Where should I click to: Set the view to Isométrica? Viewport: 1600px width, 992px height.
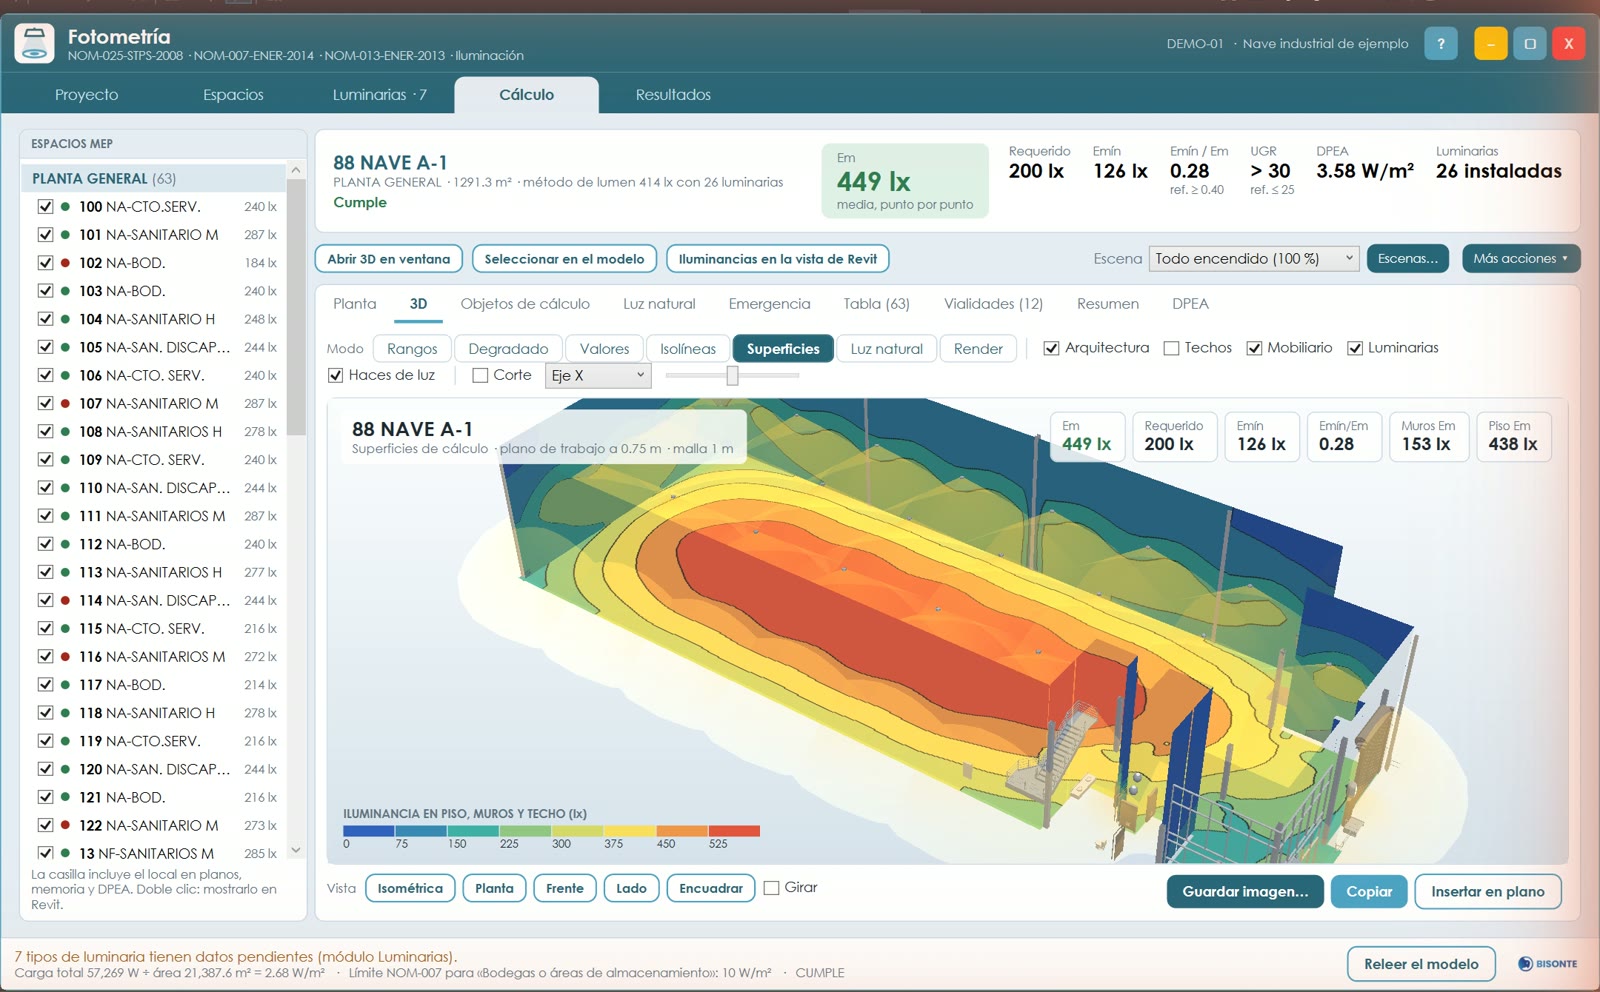pyautogui.click(x=410, y=888)
